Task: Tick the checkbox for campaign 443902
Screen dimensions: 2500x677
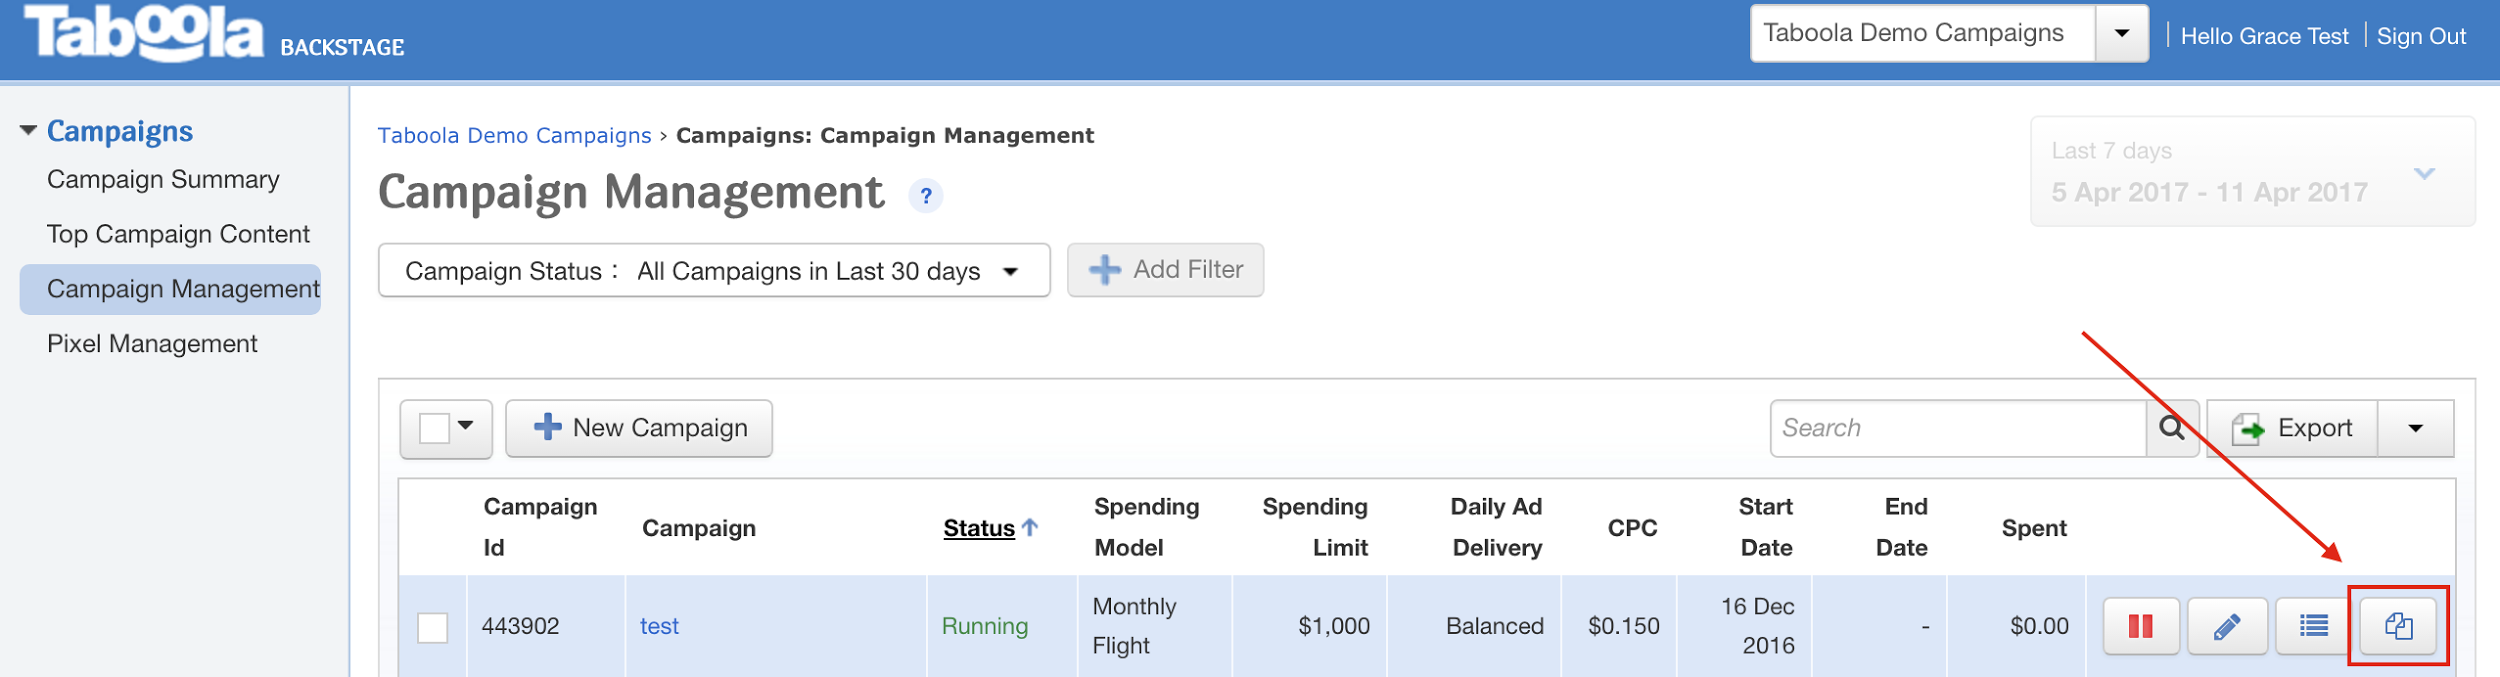Action: 433,628
